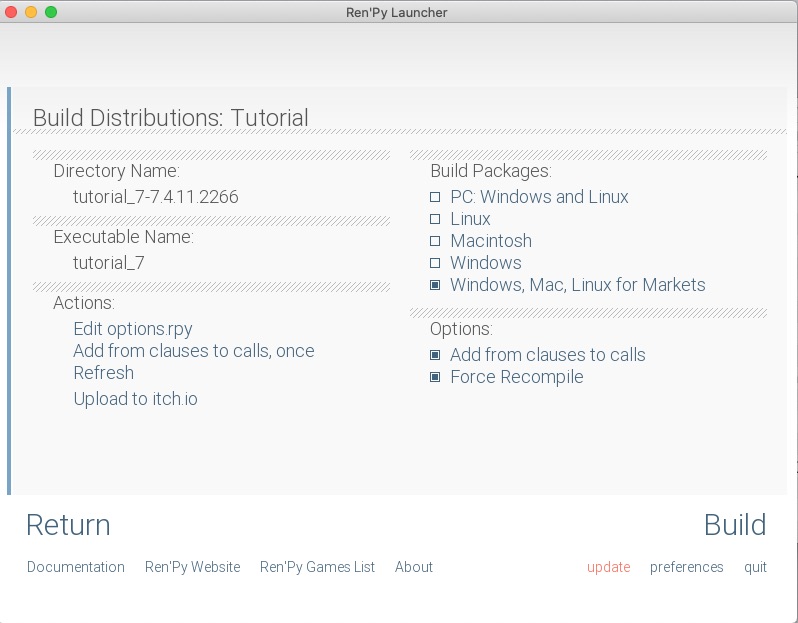The image size is (798, 623).
Task: Maximize the launcher with the green button
Action: (51, 12)
